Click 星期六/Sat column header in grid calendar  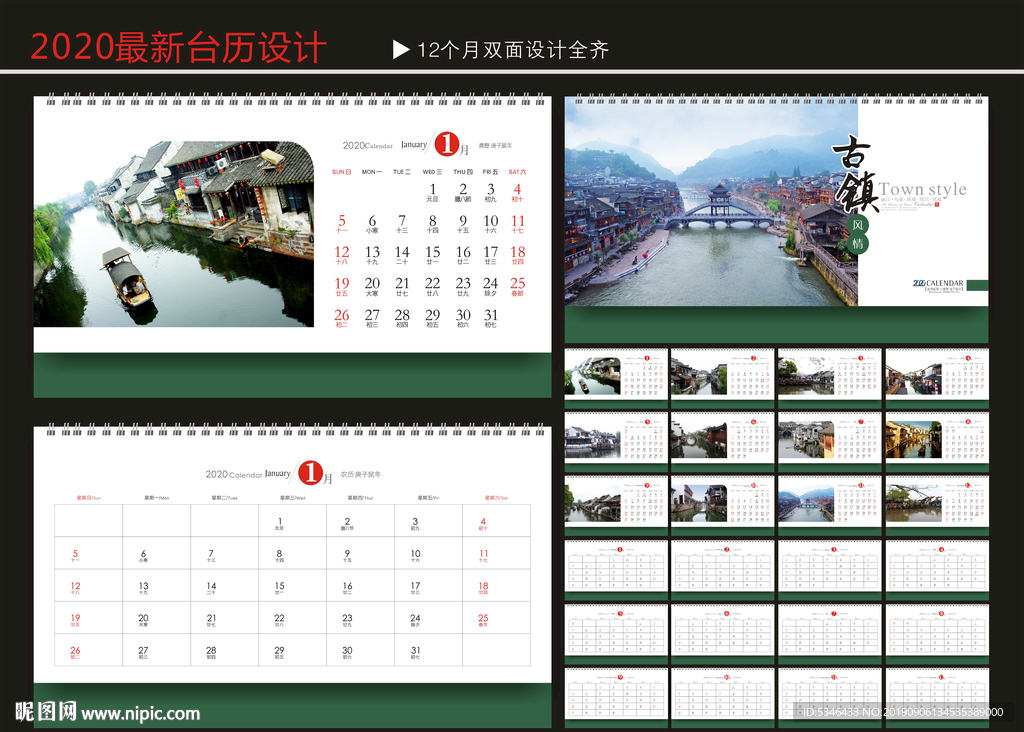[496, 497]
